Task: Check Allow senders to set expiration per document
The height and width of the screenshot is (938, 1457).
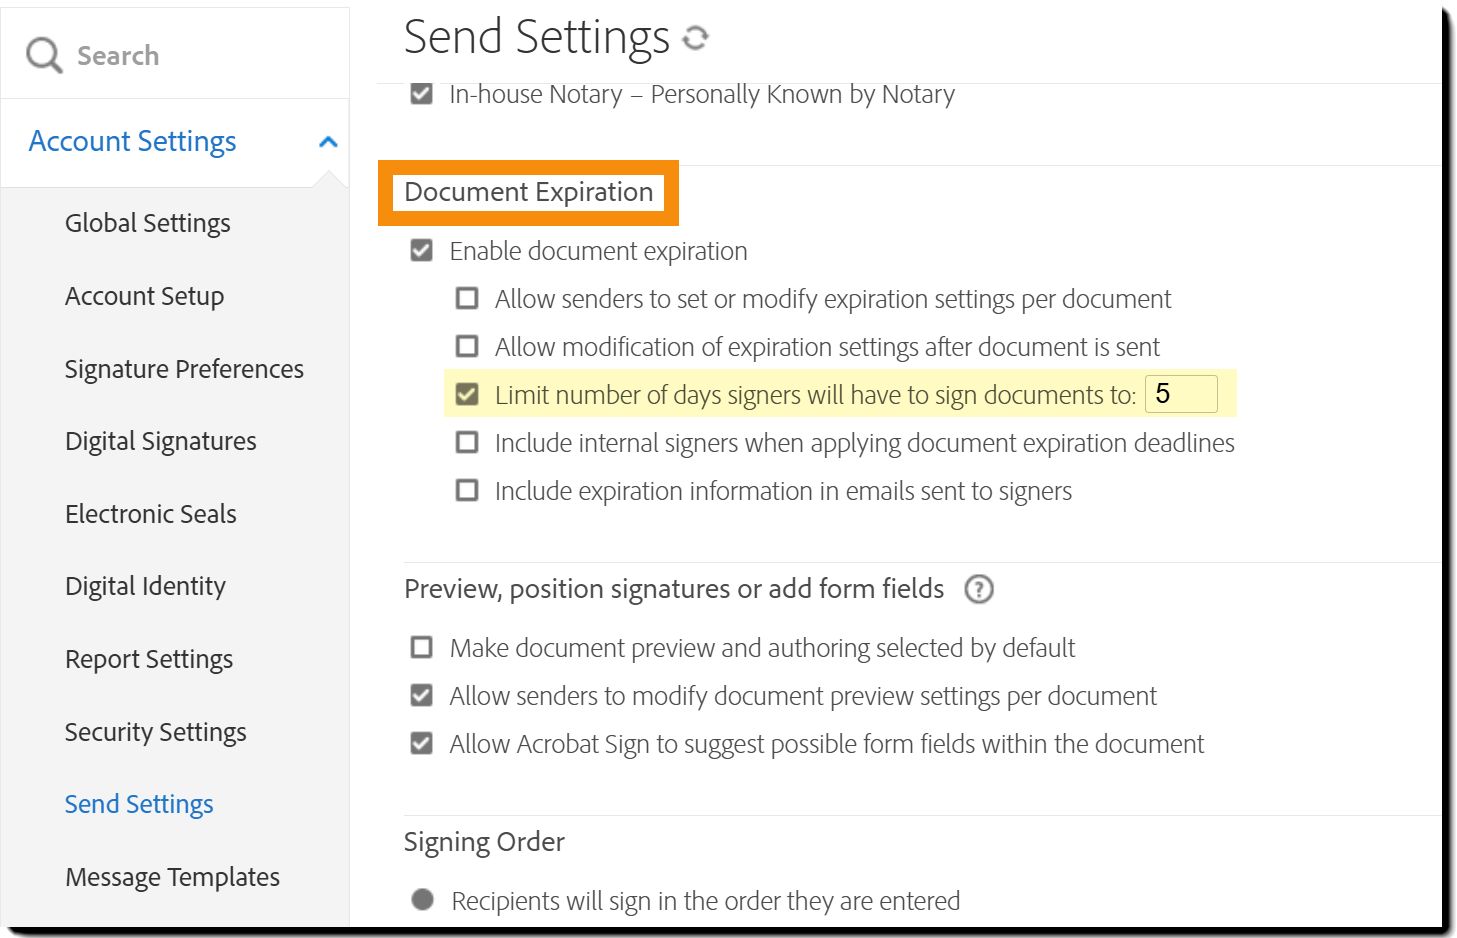Action: 467,298
